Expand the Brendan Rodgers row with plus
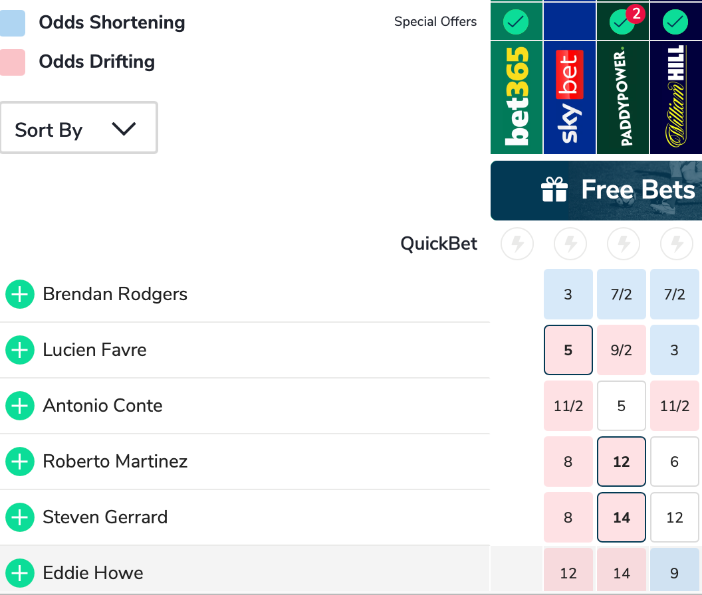 tap(20, 294)
